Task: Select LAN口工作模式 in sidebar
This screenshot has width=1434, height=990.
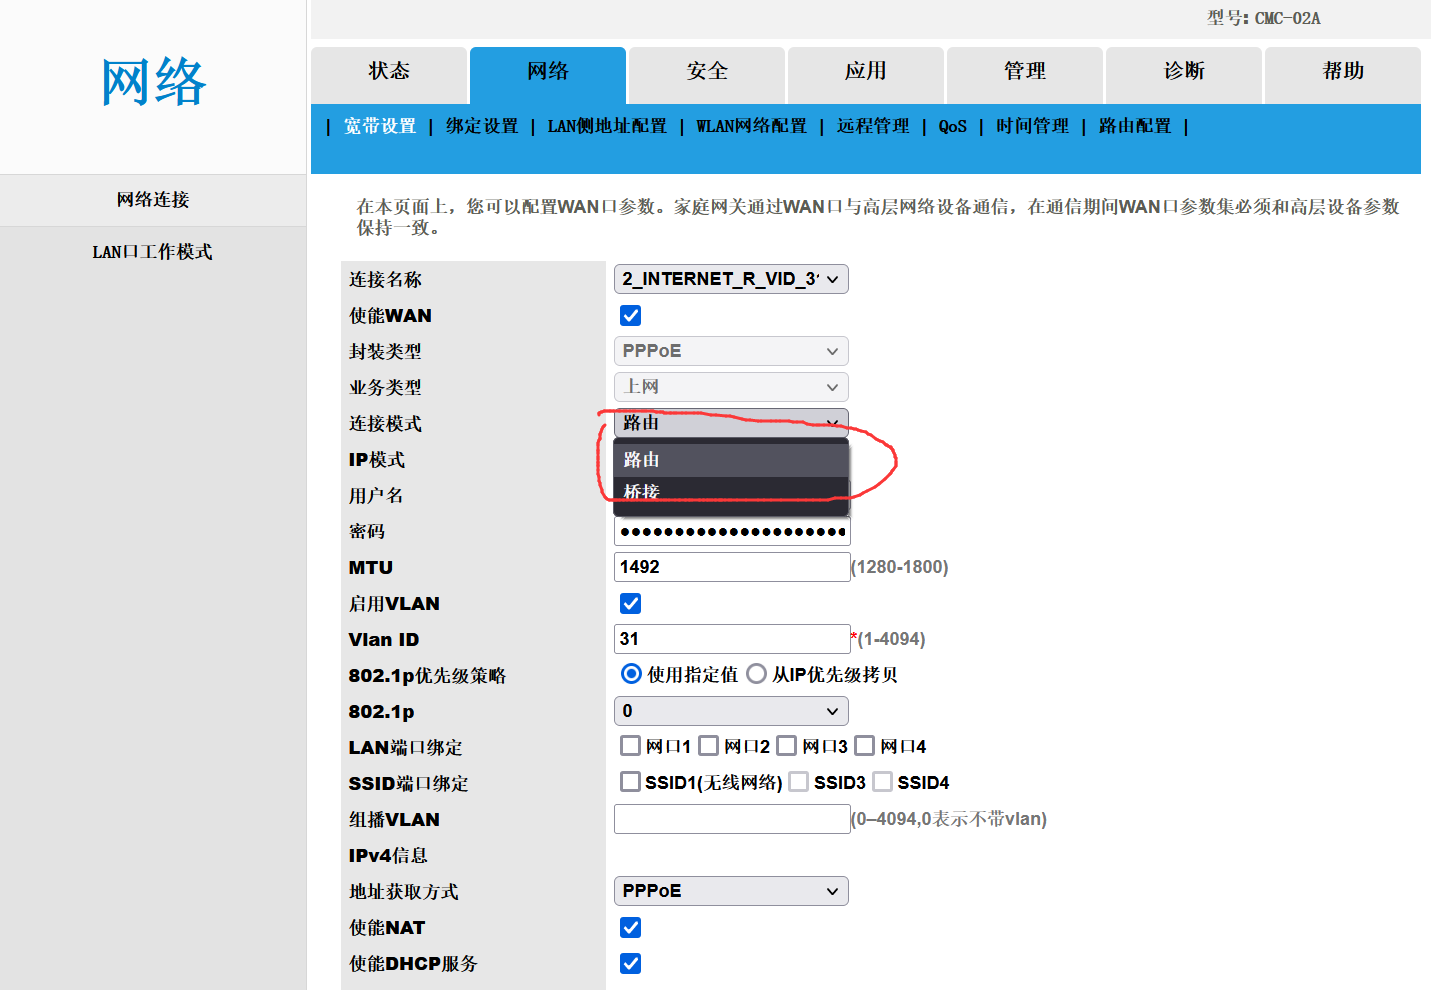Action: point(152,252)
